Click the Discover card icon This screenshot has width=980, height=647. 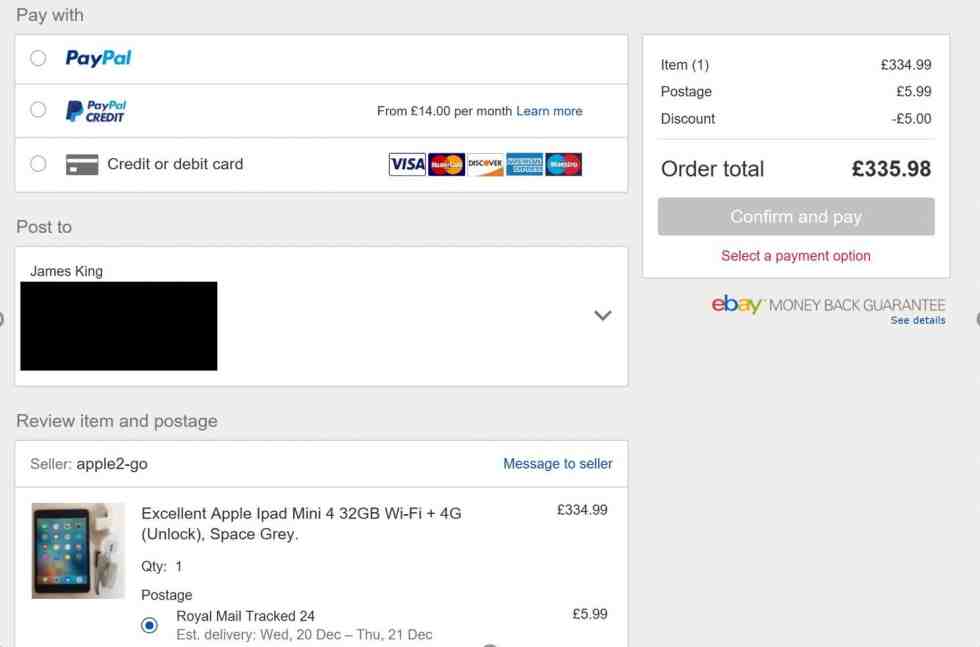tap(483, 164)
